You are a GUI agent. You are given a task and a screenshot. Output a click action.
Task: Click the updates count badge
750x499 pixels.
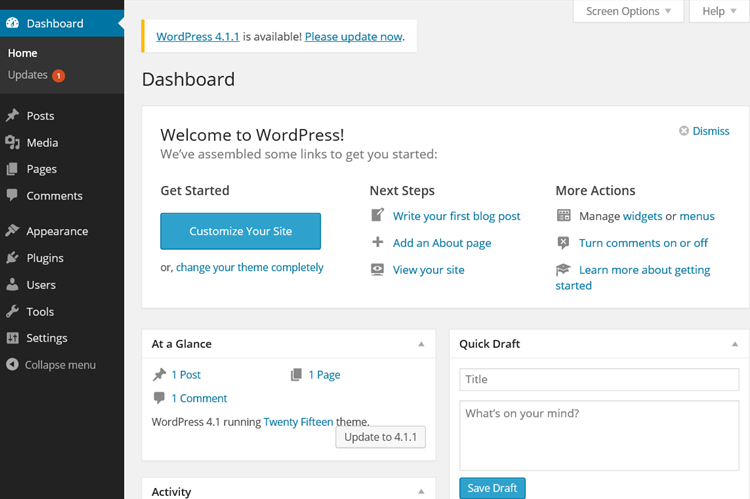coord(58,76)
